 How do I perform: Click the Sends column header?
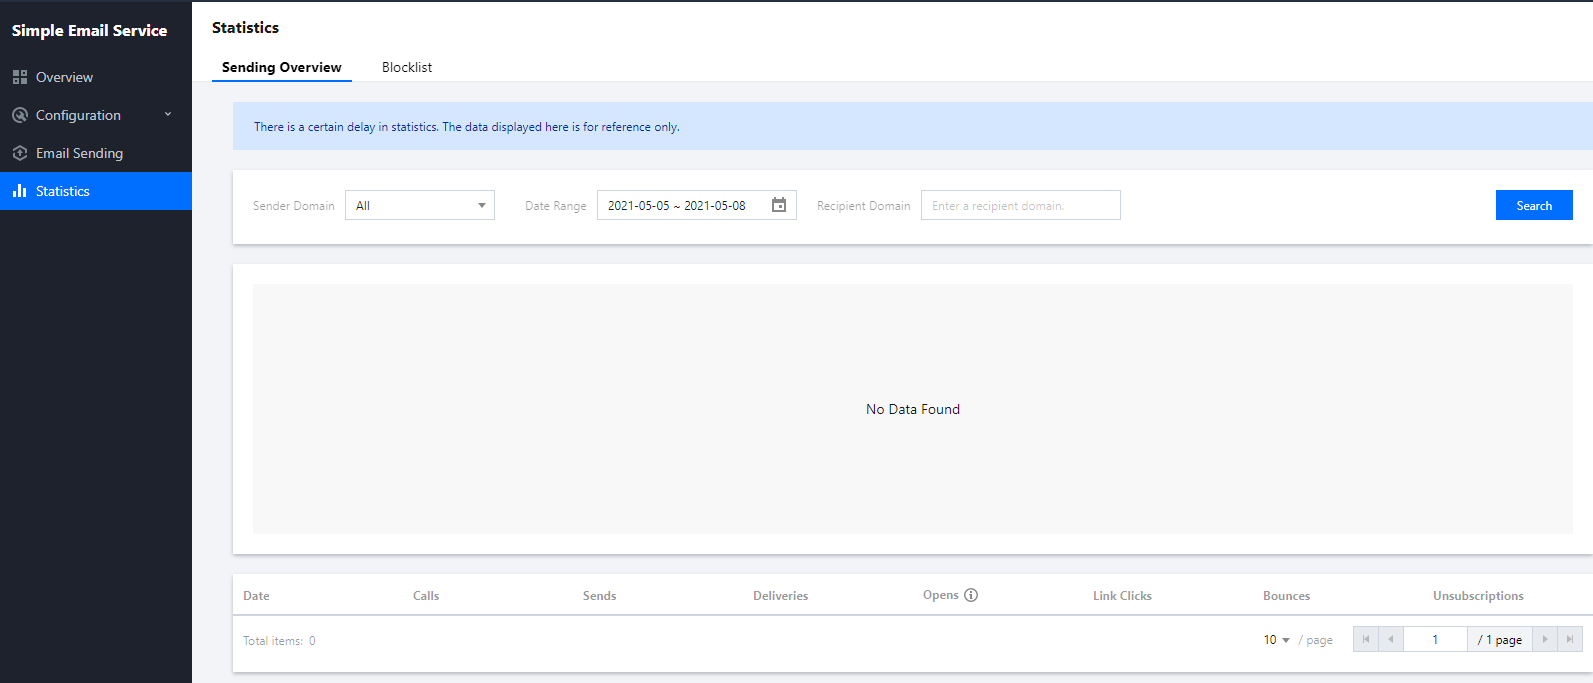(600, 595)
